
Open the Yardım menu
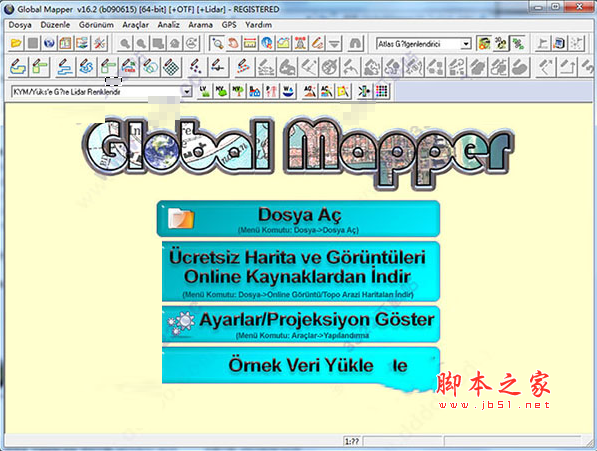259,25
